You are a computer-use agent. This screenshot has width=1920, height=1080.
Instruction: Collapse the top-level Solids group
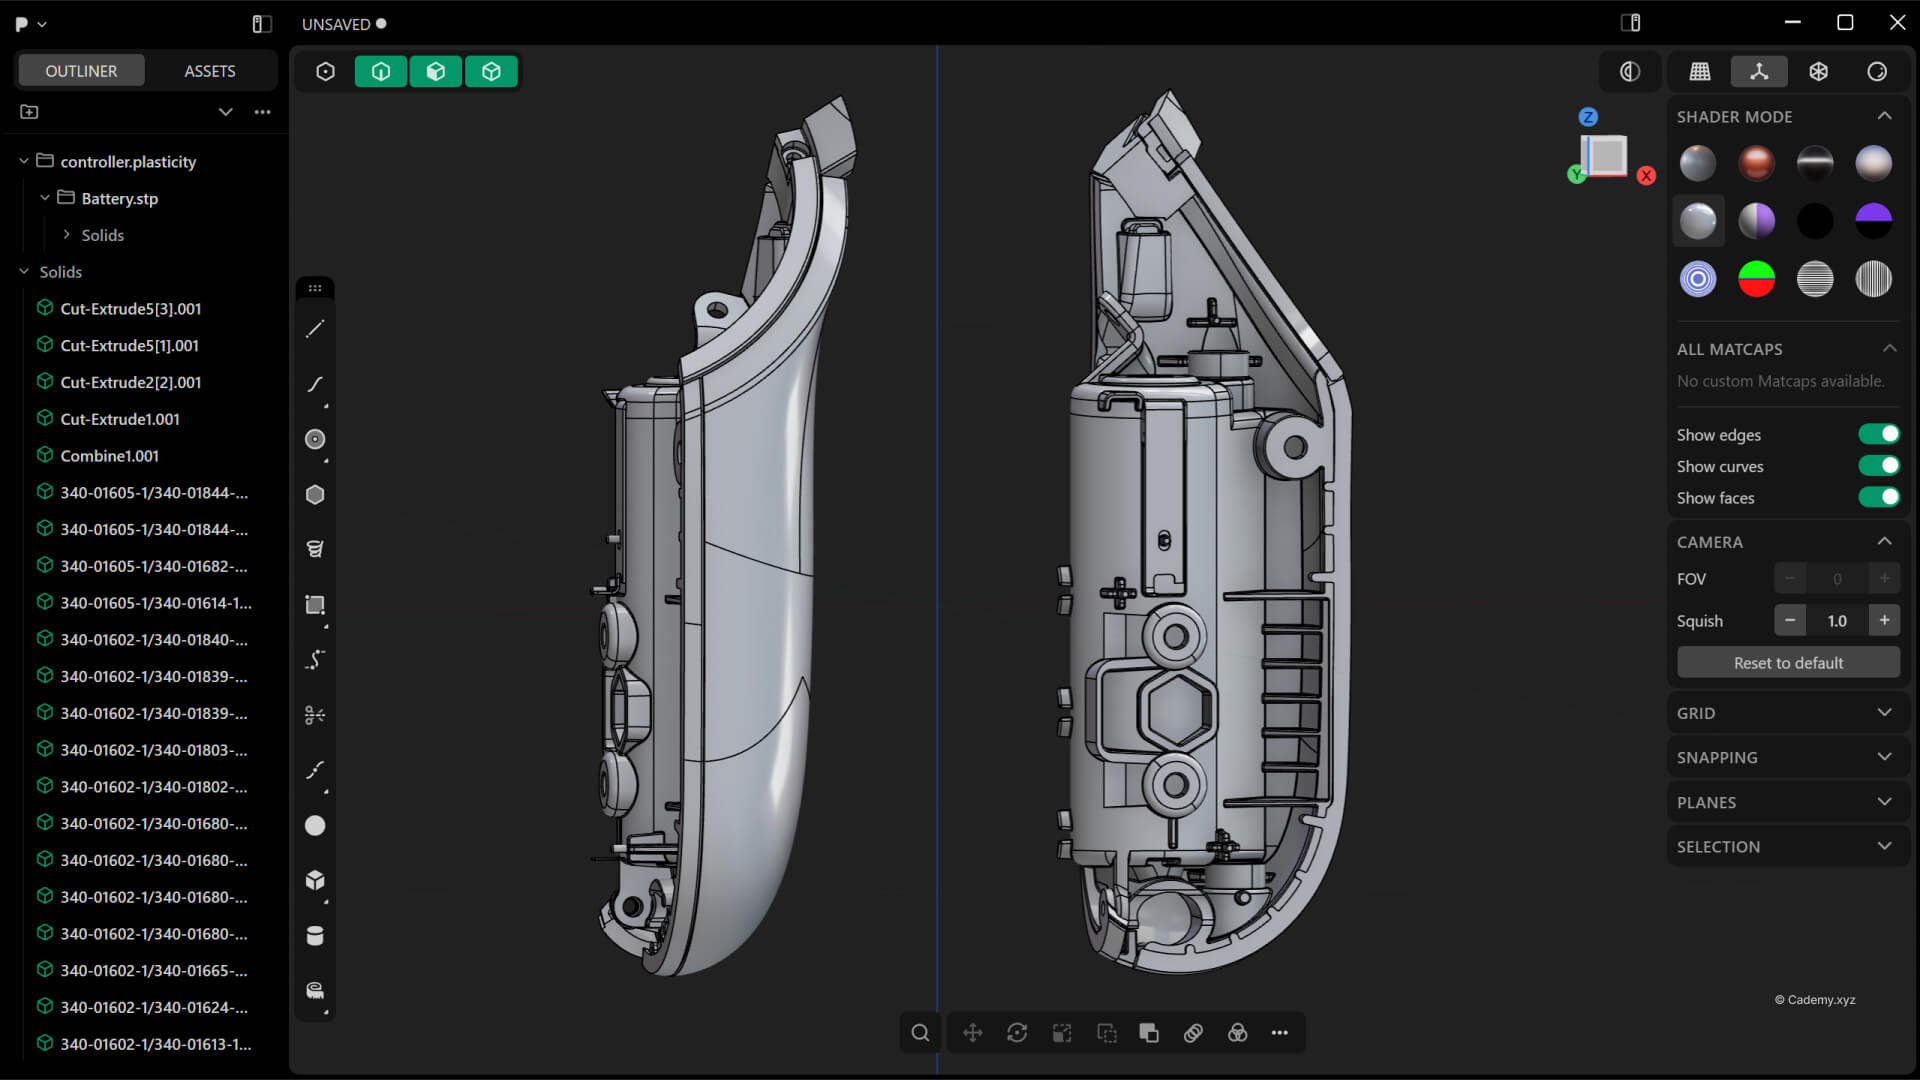[x=24, y=272]
